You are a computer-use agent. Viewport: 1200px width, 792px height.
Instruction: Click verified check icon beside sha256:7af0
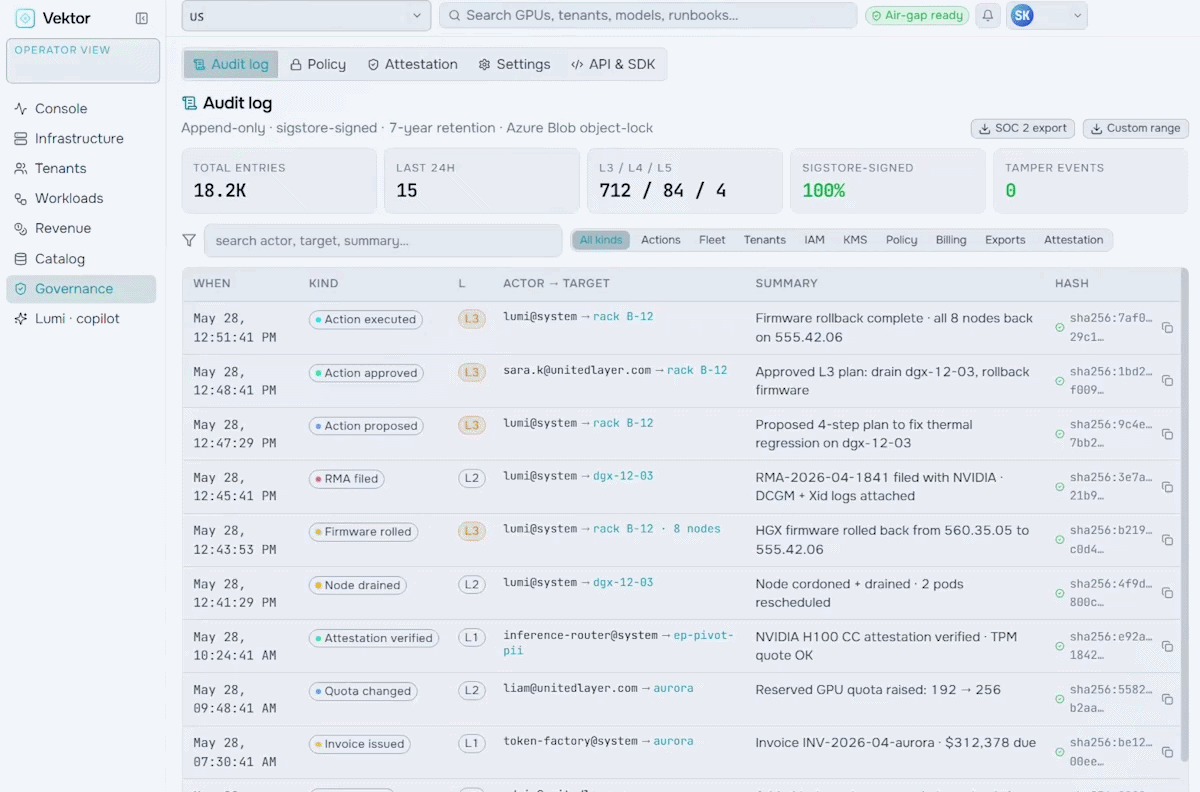[1060, 327]
